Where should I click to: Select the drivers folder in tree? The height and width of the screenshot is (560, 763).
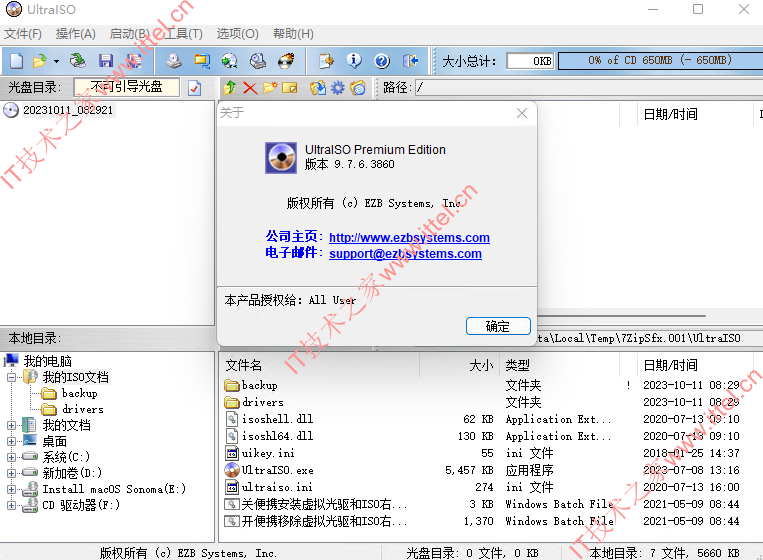pos(83,409)
